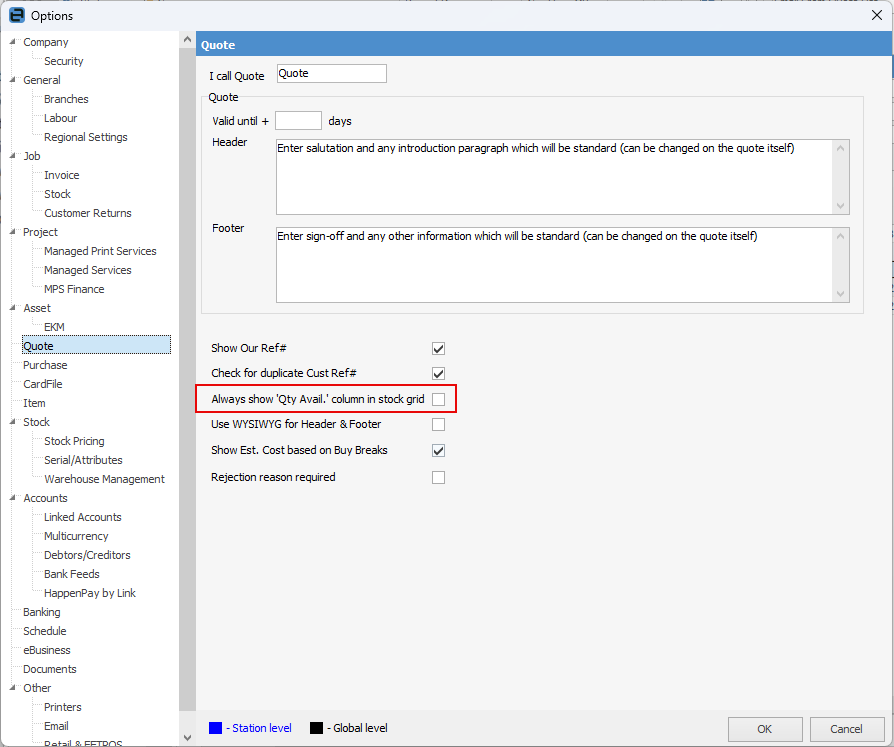Collapse the Project tree node arrow

coord(12,232)
